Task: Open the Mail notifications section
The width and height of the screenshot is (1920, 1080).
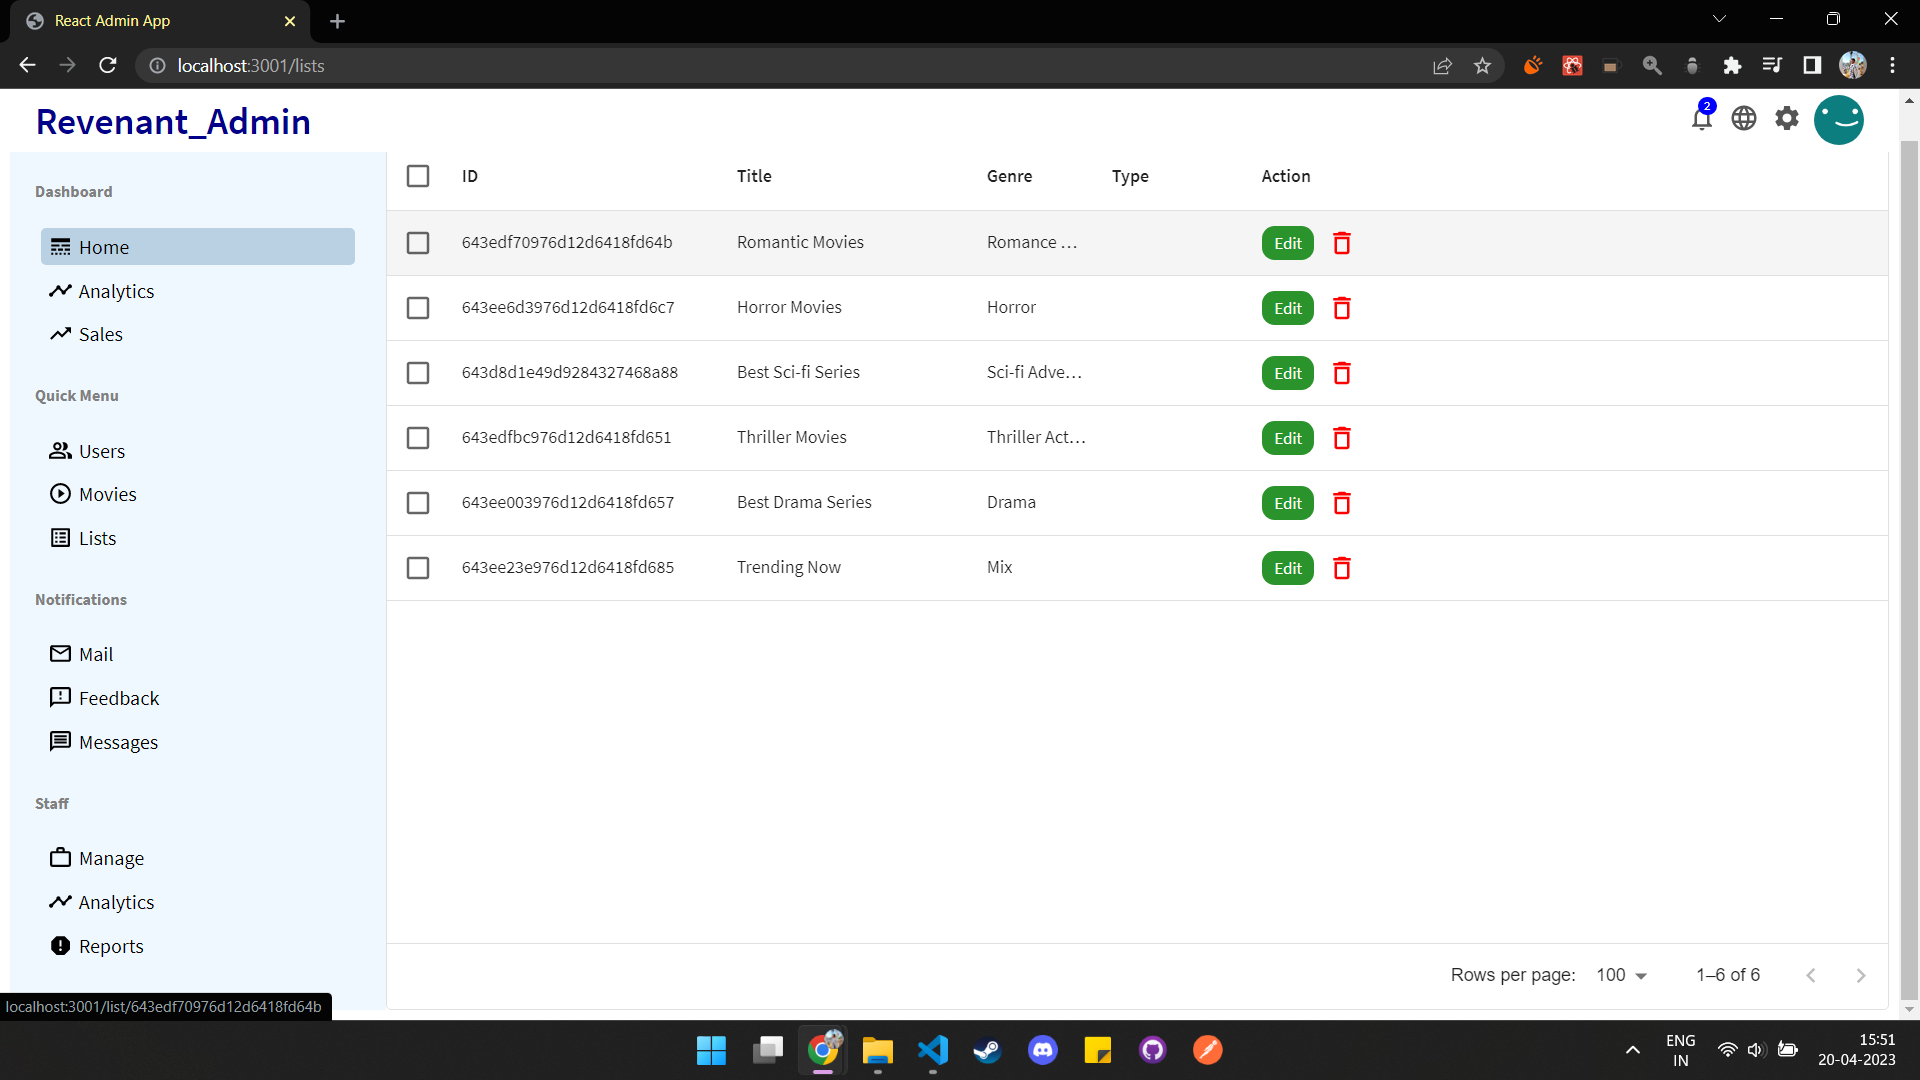Action: pos(95,653)
